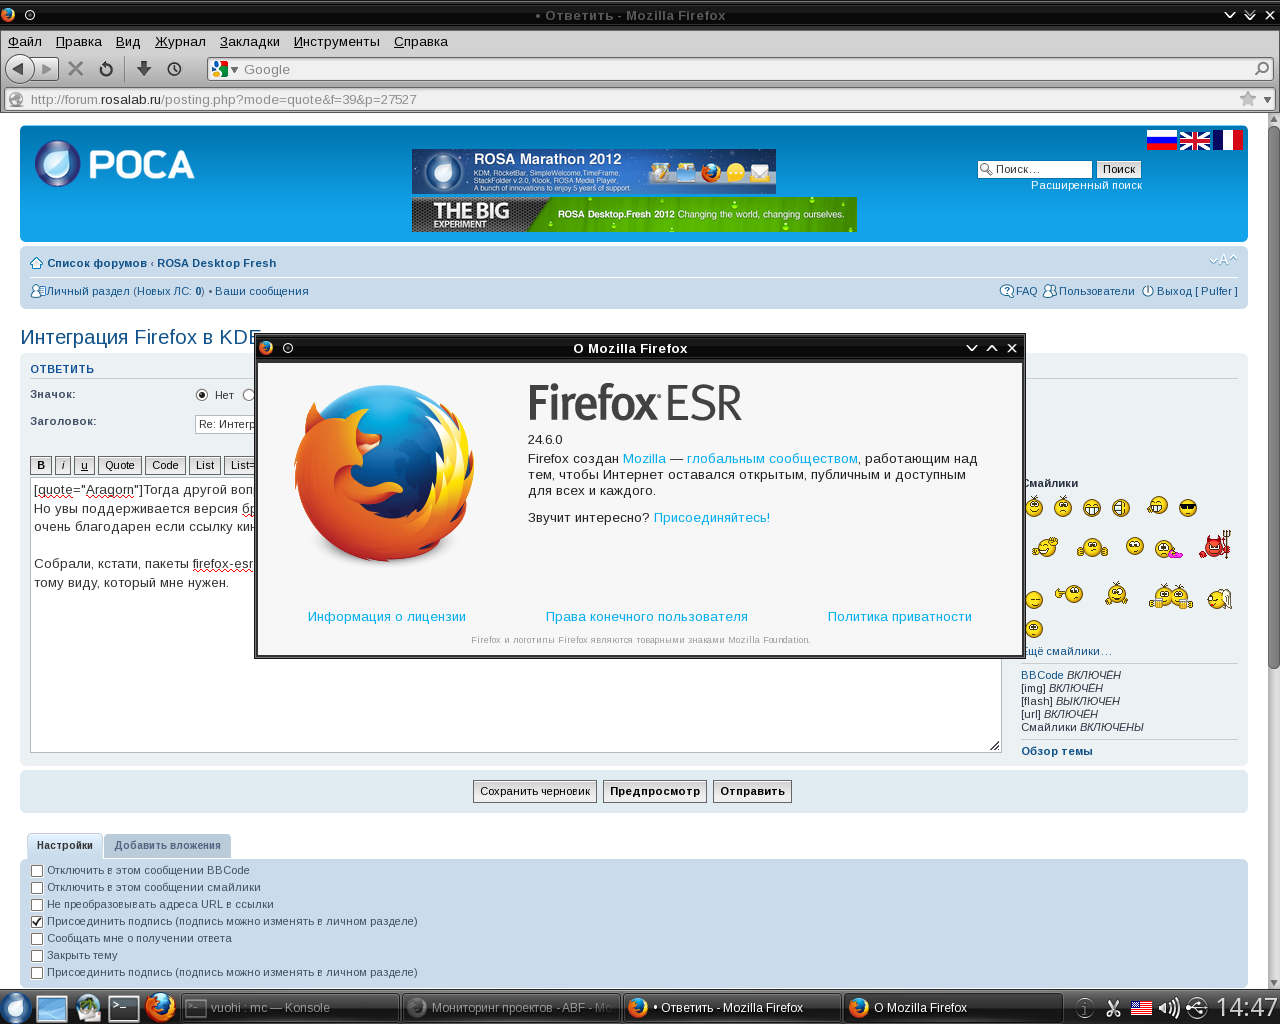The height and width of the screenshot is (1024, 1280).
Task: Switch forum language via the British flag
Action: [x=1195, y=140]
